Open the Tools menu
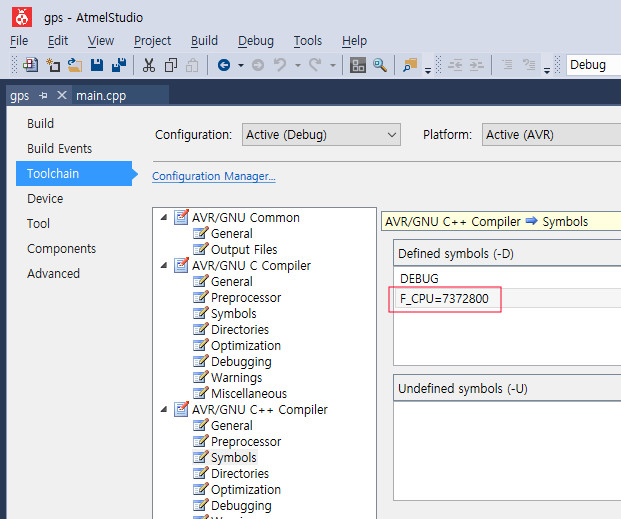The image size is (621, 519). point(308,41)
